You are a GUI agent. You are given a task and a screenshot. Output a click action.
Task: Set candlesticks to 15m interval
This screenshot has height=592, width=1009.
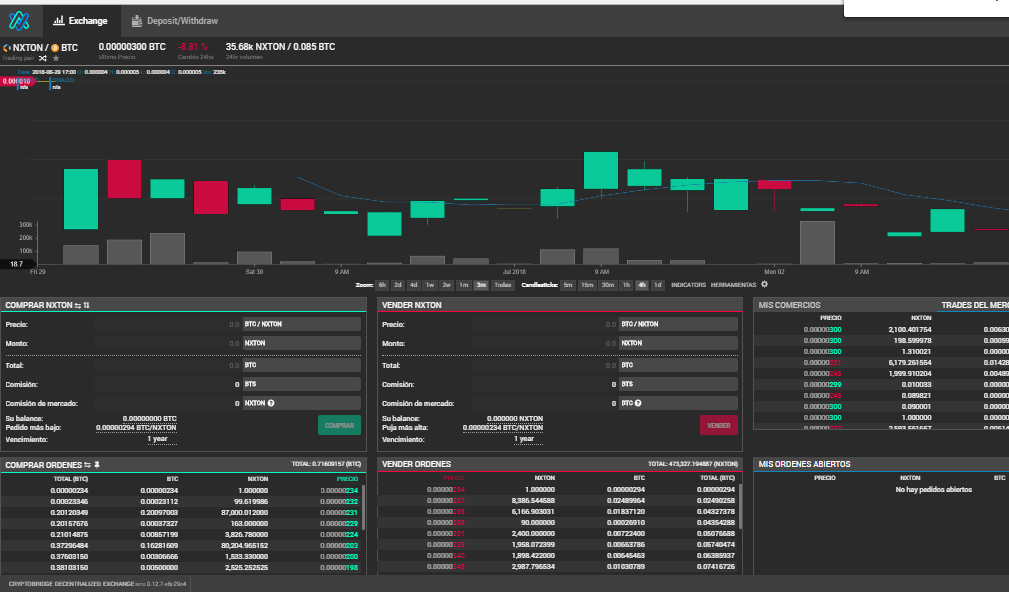(587, 285)
